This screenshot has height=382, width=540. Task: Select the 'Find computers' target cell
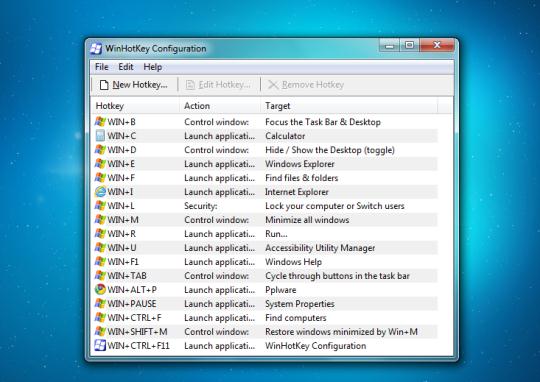point(295,318)
